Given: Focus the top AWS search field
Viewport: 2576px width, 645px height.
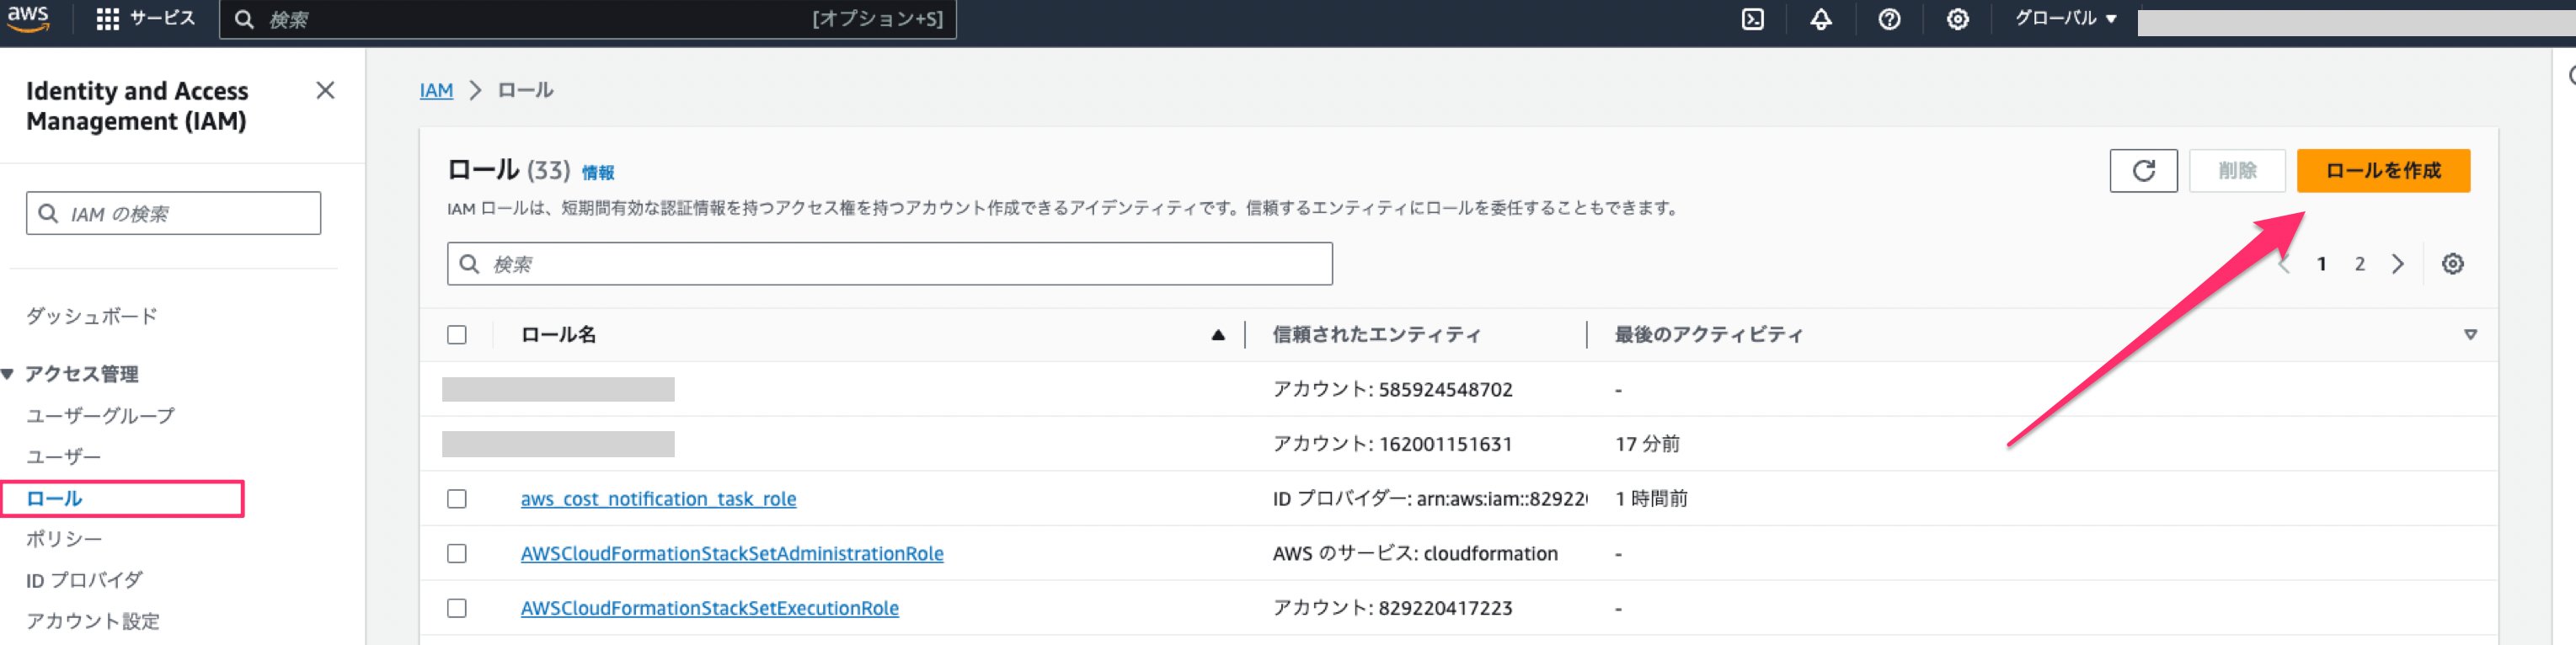Looking at the screenshot, I should (x=588, y=19).
